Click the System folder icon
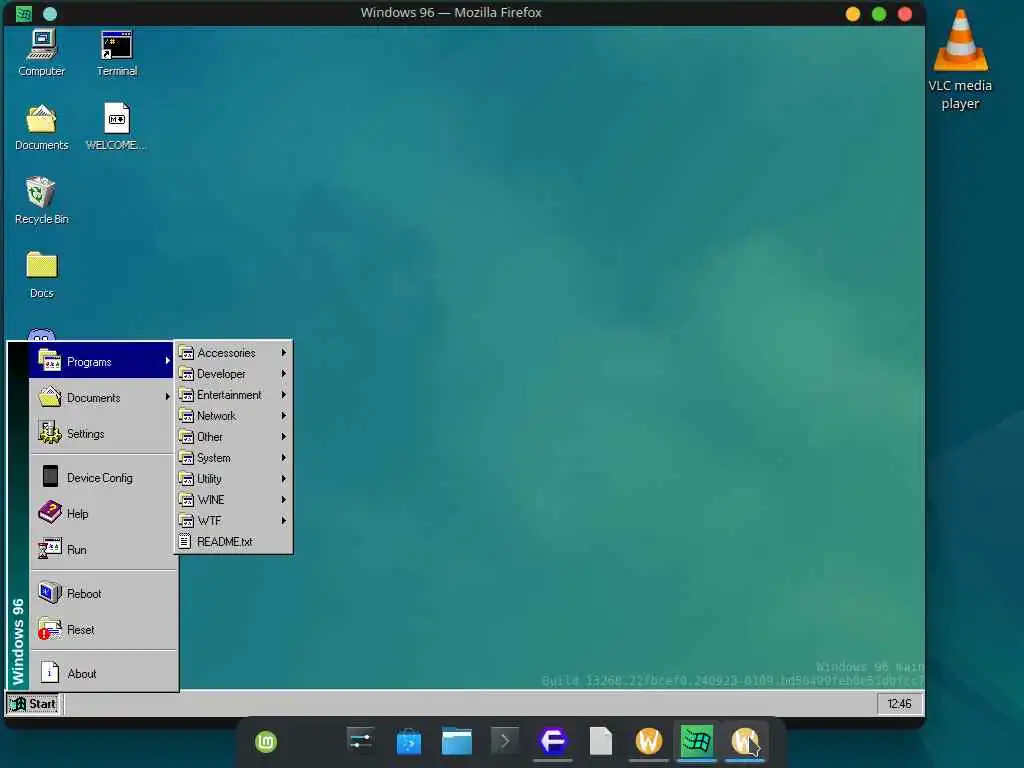Screen dimensions: 1024x768 (x=186, y=458)
